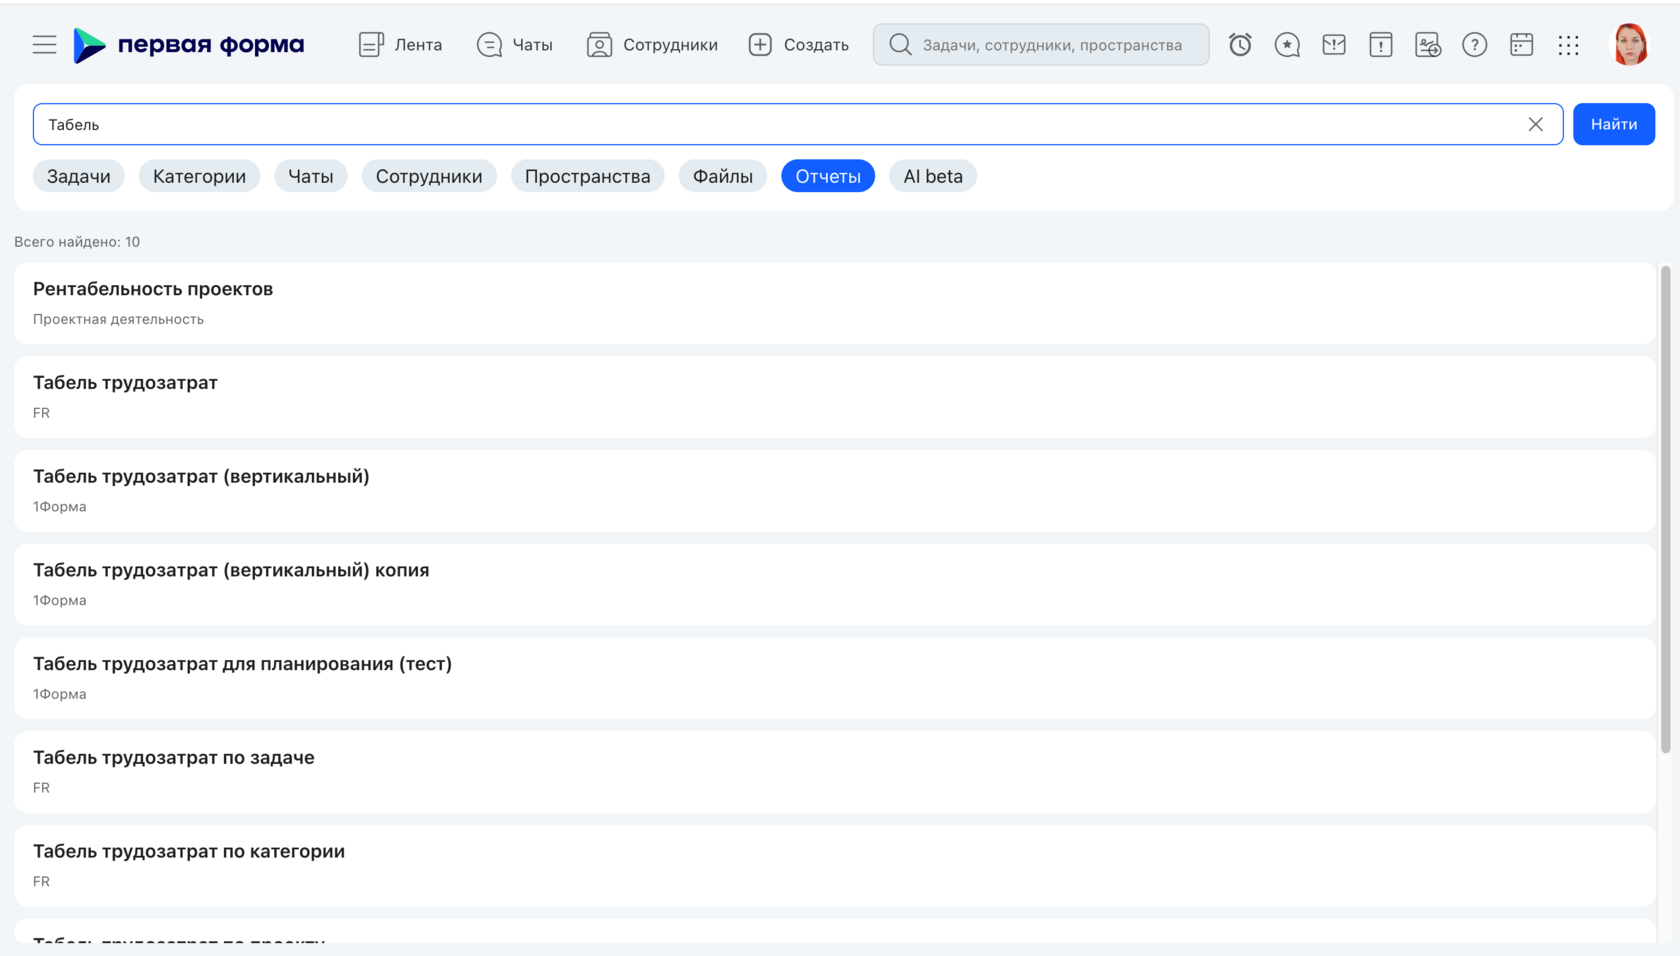Image resolution: width=1680 pixels, height=956 pixels.
Task: Click the Чаты speech bubble icon
Action: tap(489, 44)
